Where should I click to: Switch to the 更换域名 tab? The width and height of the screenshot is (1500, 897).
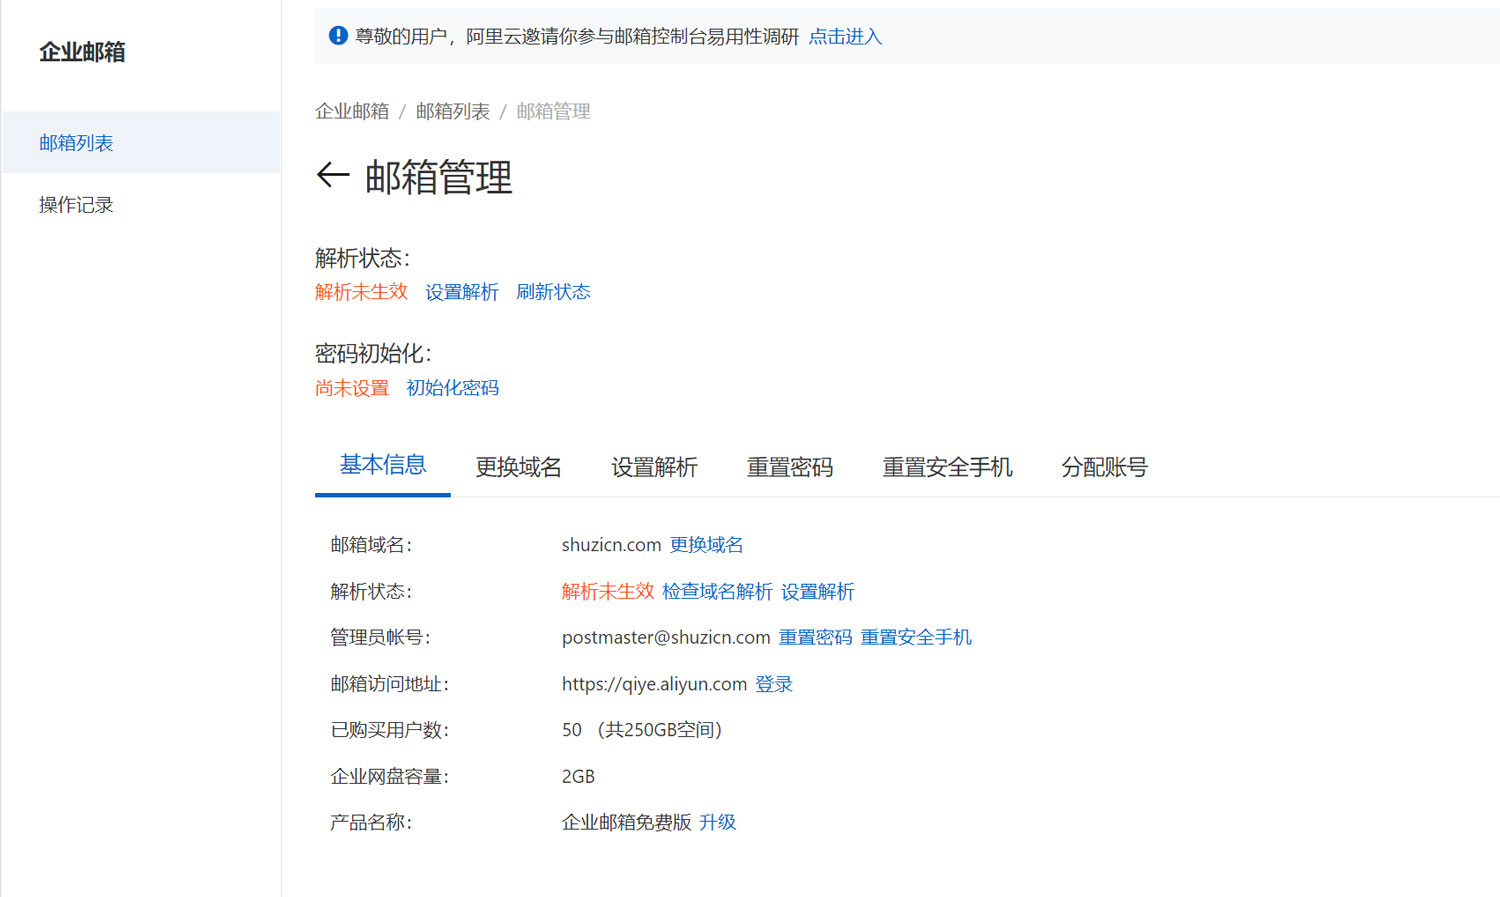518,467
